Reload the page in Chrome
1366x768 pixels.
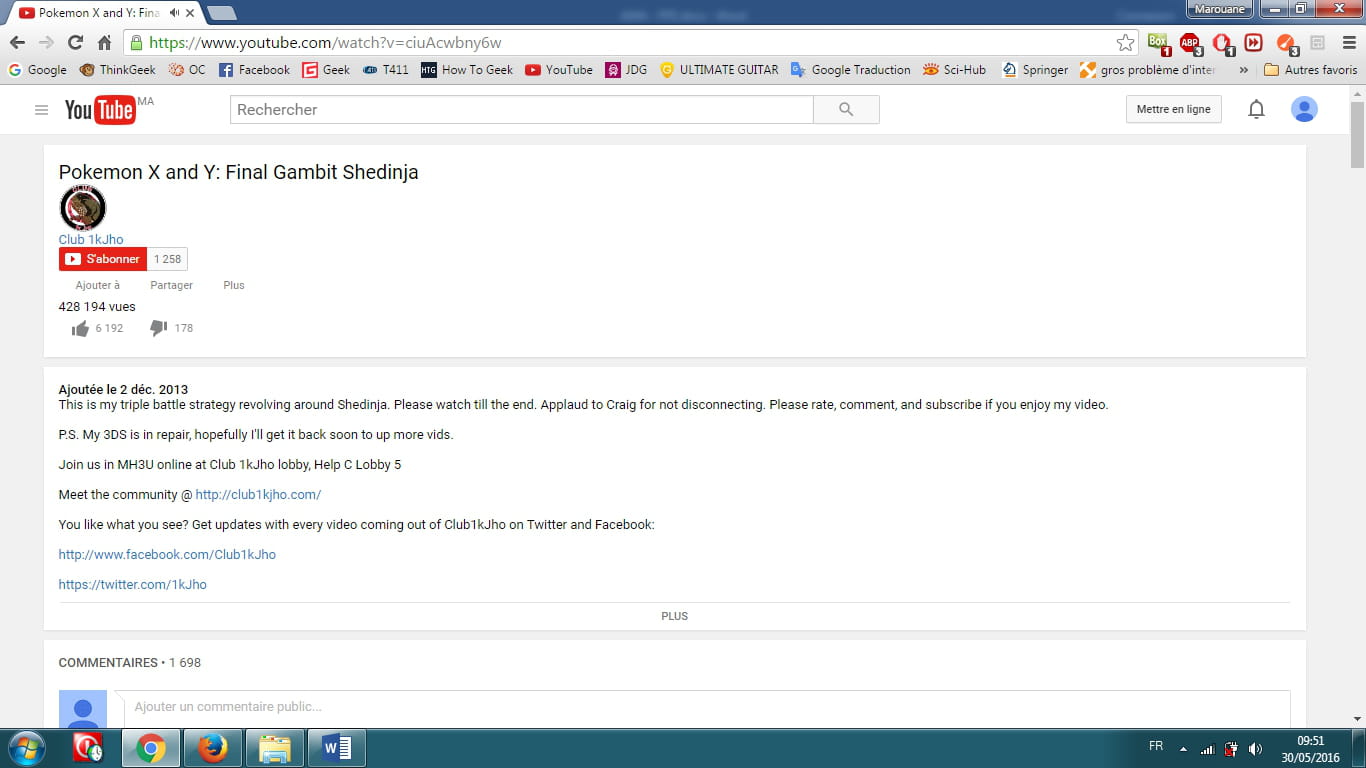click(75, 43)
